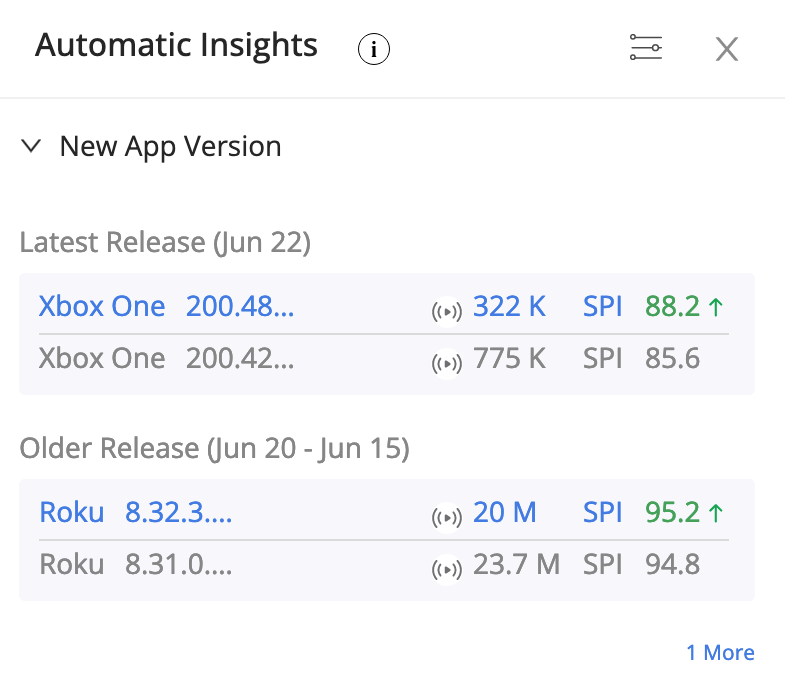The height and width of the screenshot is (687, 790).
Task: Open the Automatic Insights info icon
Action: tap(373, 49)
